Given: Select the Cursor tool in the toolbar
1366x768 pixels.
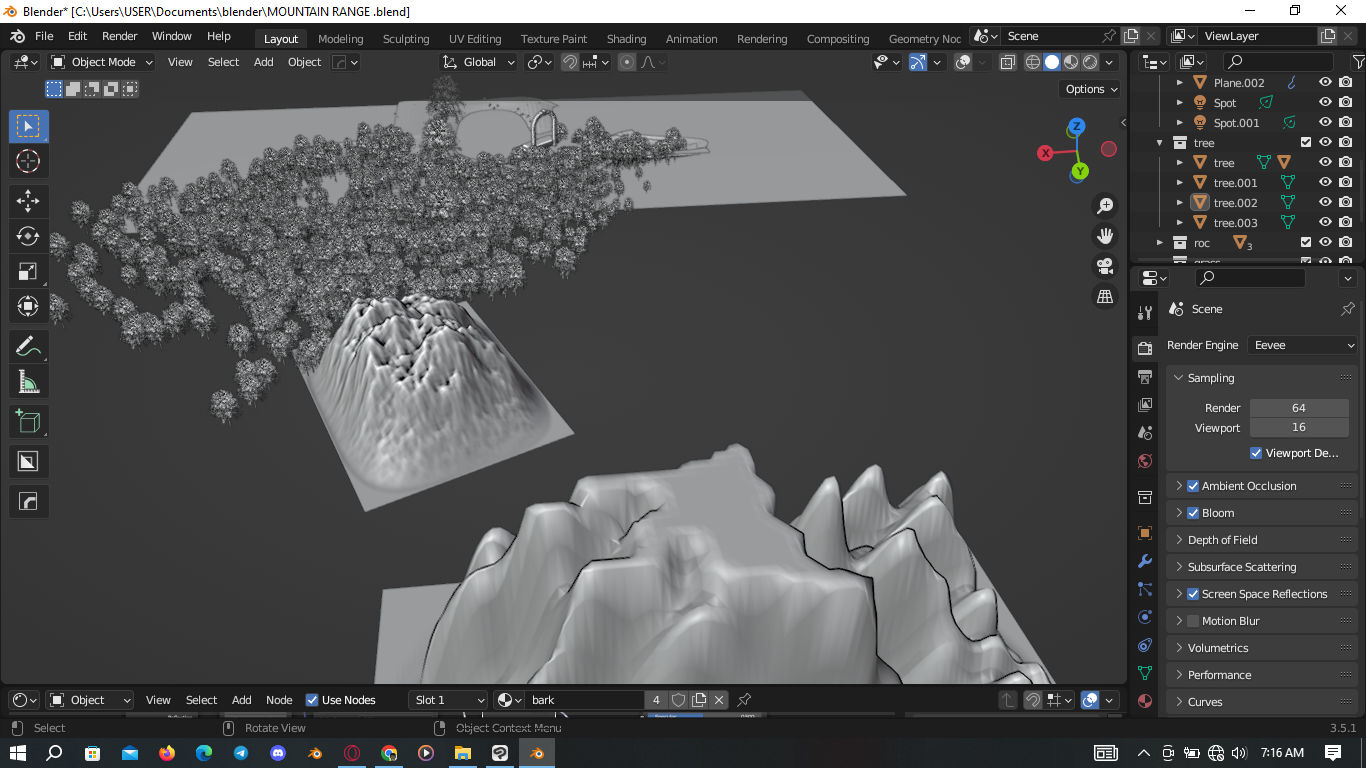Looking at the screenshot, I should click(28, 161).
